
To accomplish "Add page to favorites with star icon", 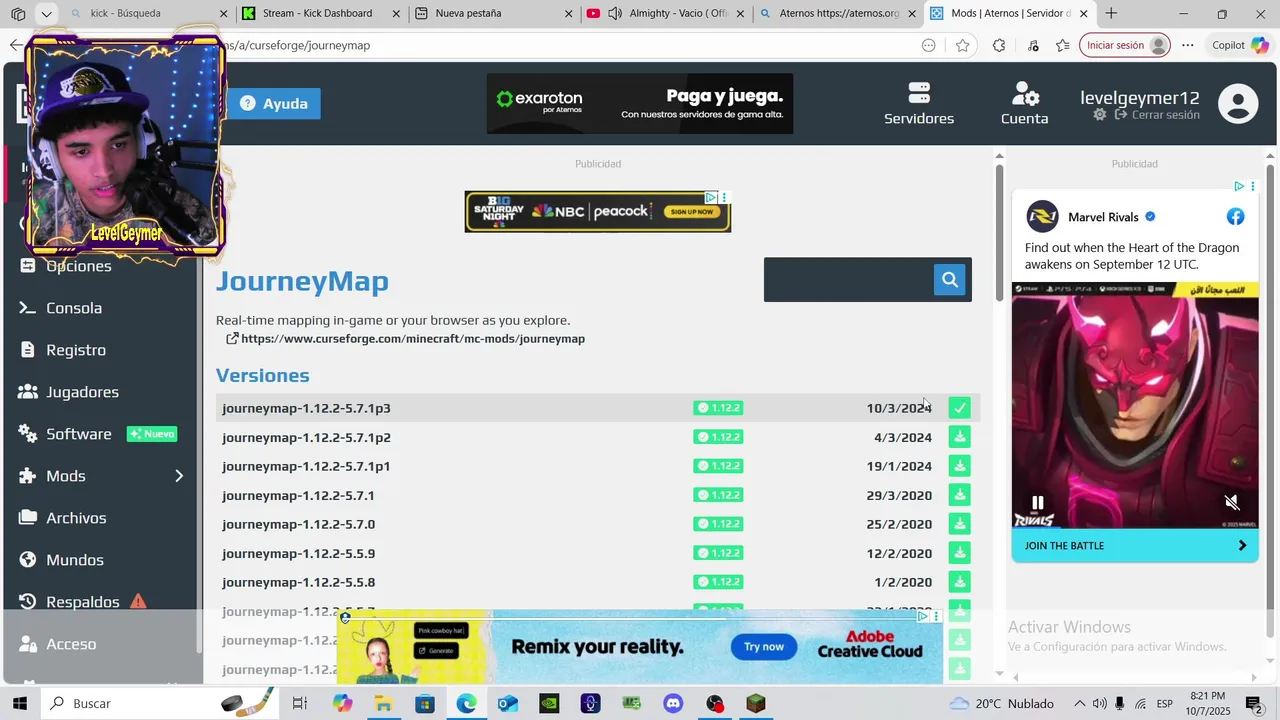I will point(962,45).
